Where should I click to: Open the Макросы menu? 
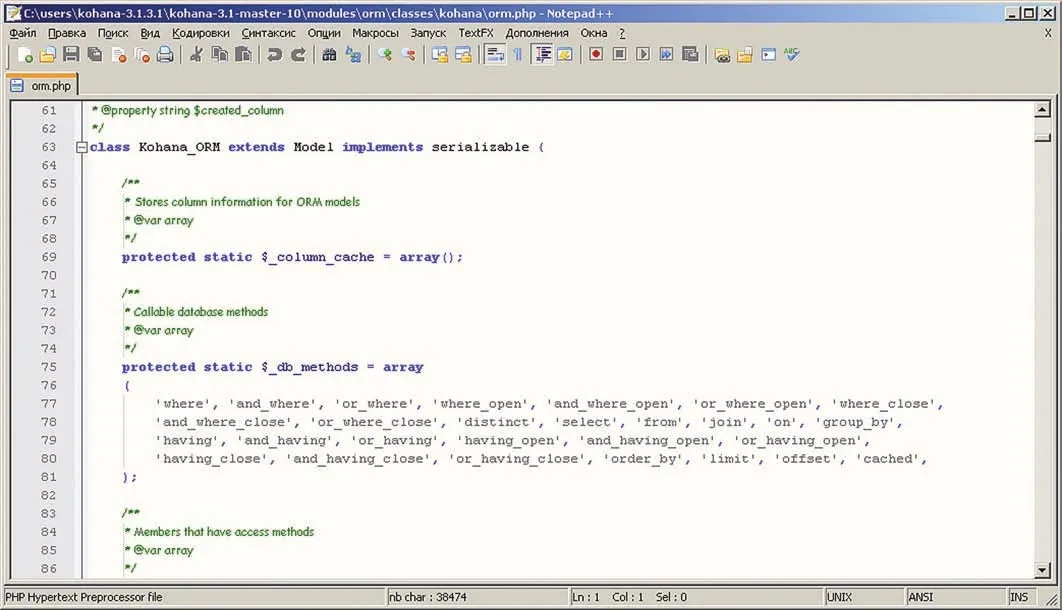point(375,32)
